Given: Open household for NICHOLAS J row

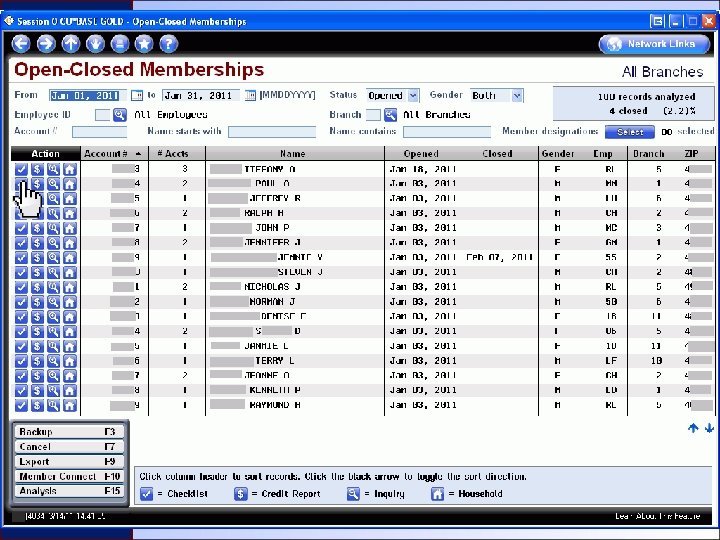Looking at the screenshot, I should 70,287.
